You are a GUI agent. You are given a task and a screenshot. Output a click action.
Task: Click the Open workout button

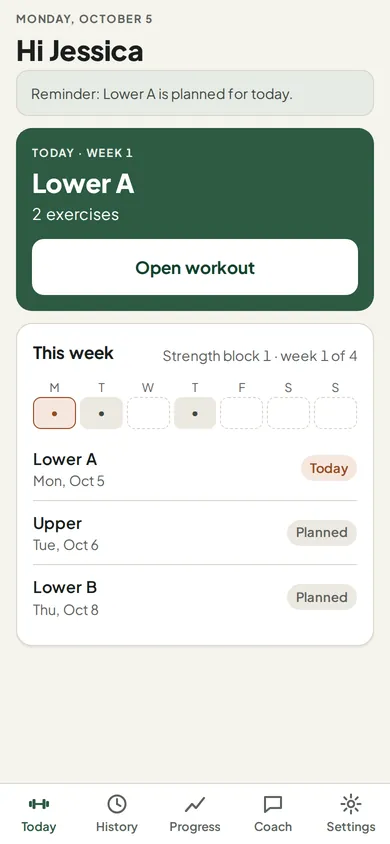click(195, 268)
